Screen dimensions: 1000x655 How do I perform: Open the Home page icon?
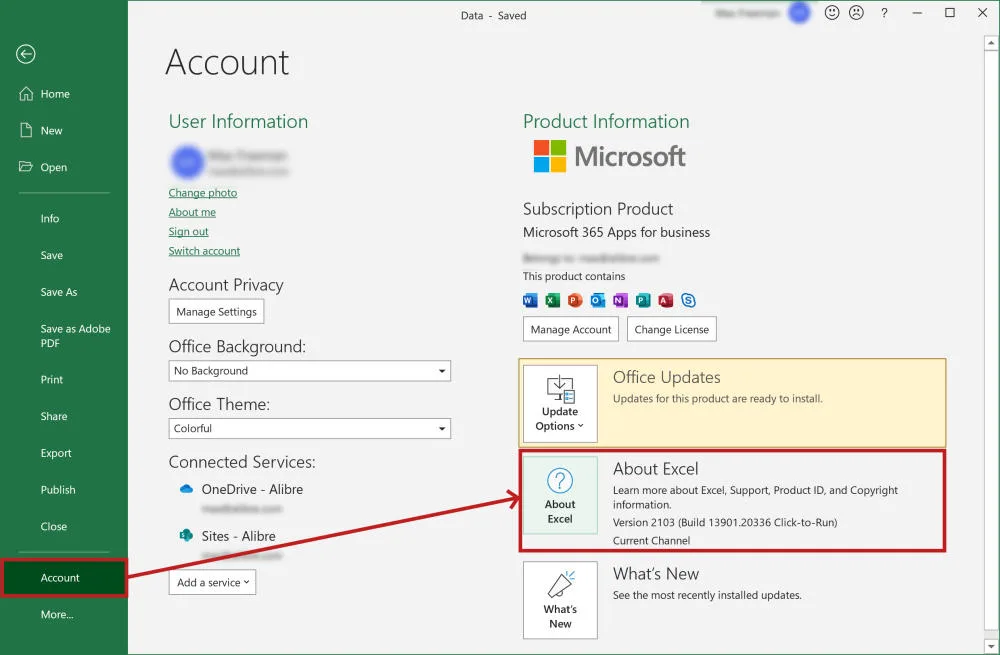(26, 94)
